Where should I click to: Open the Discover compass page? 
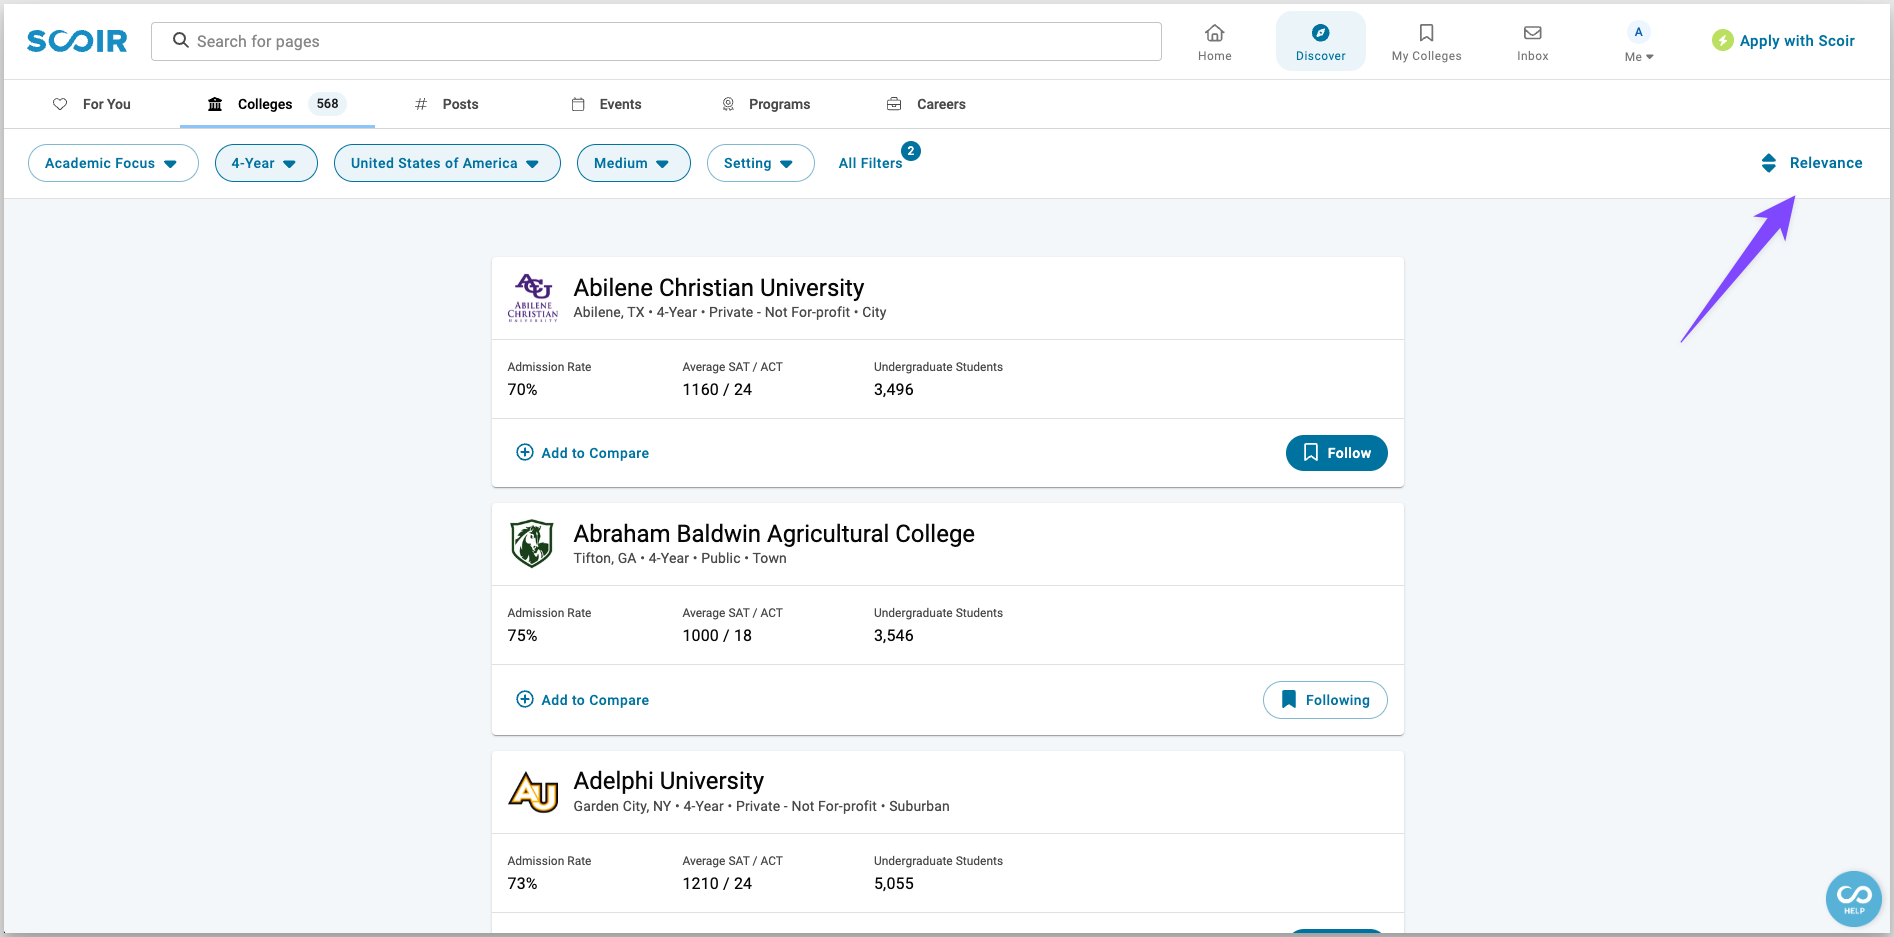click(x=1320, y=42)
